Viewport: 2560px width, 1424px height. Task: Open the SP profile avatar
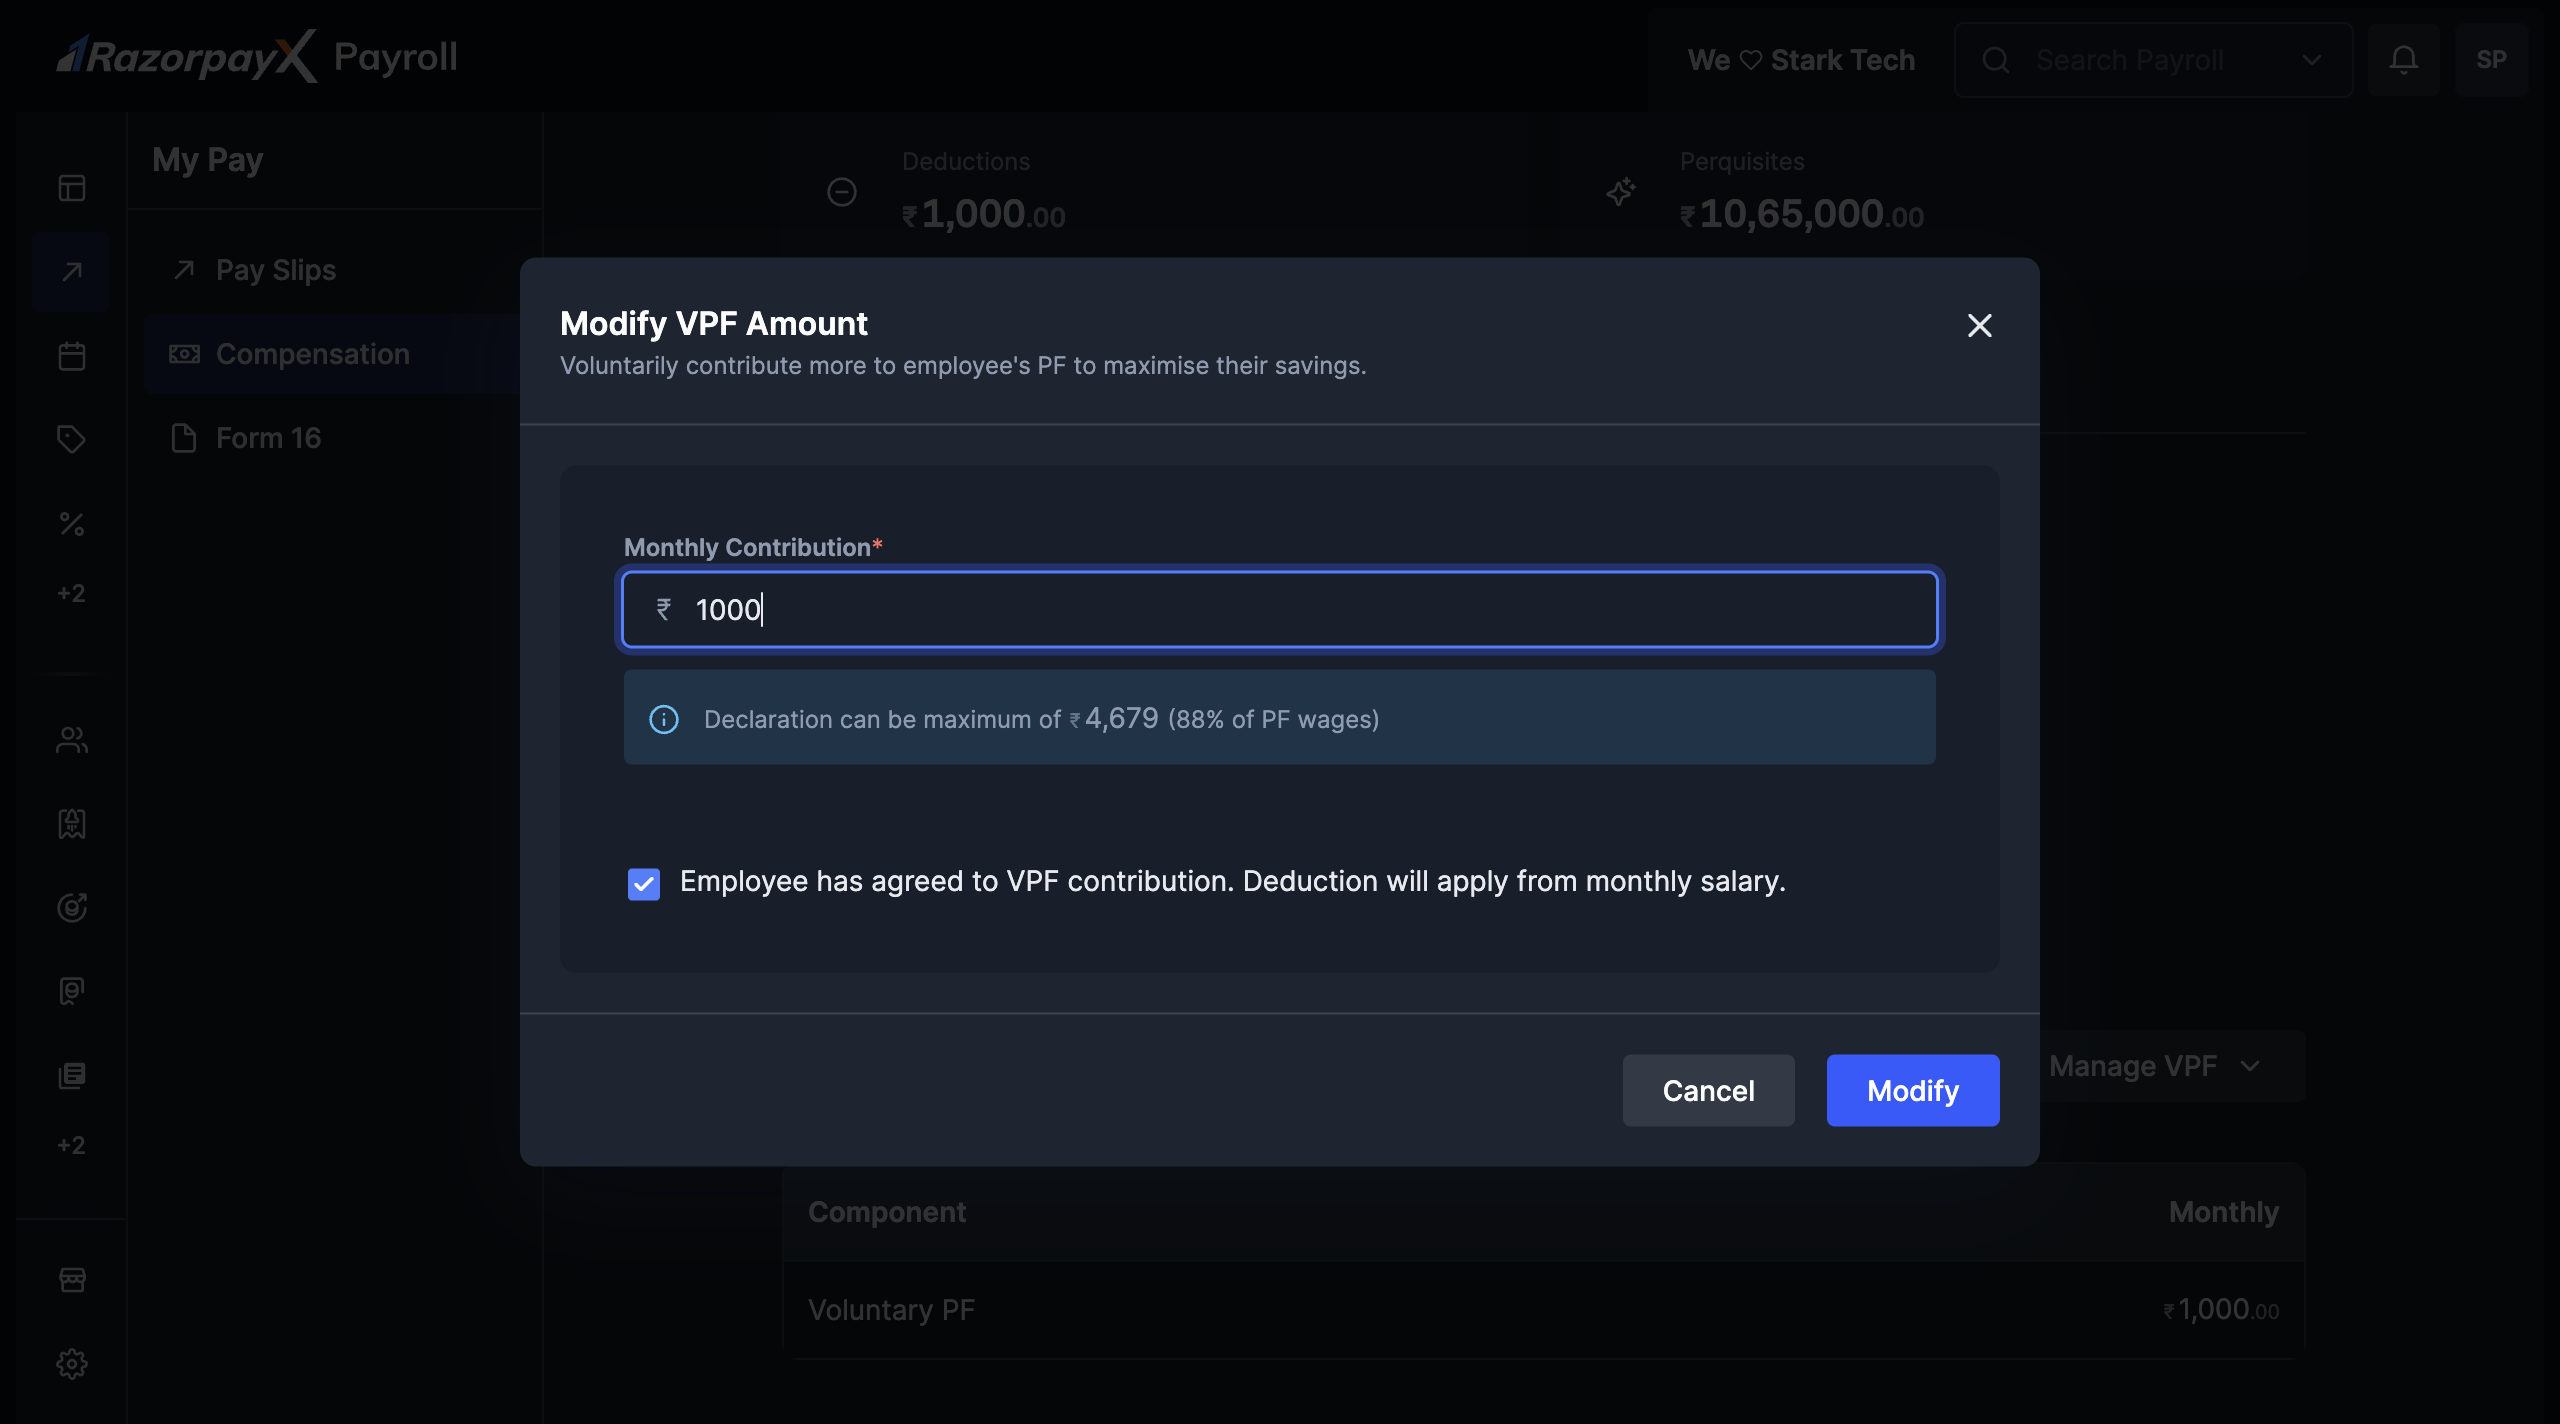(x=2491, y=60)
